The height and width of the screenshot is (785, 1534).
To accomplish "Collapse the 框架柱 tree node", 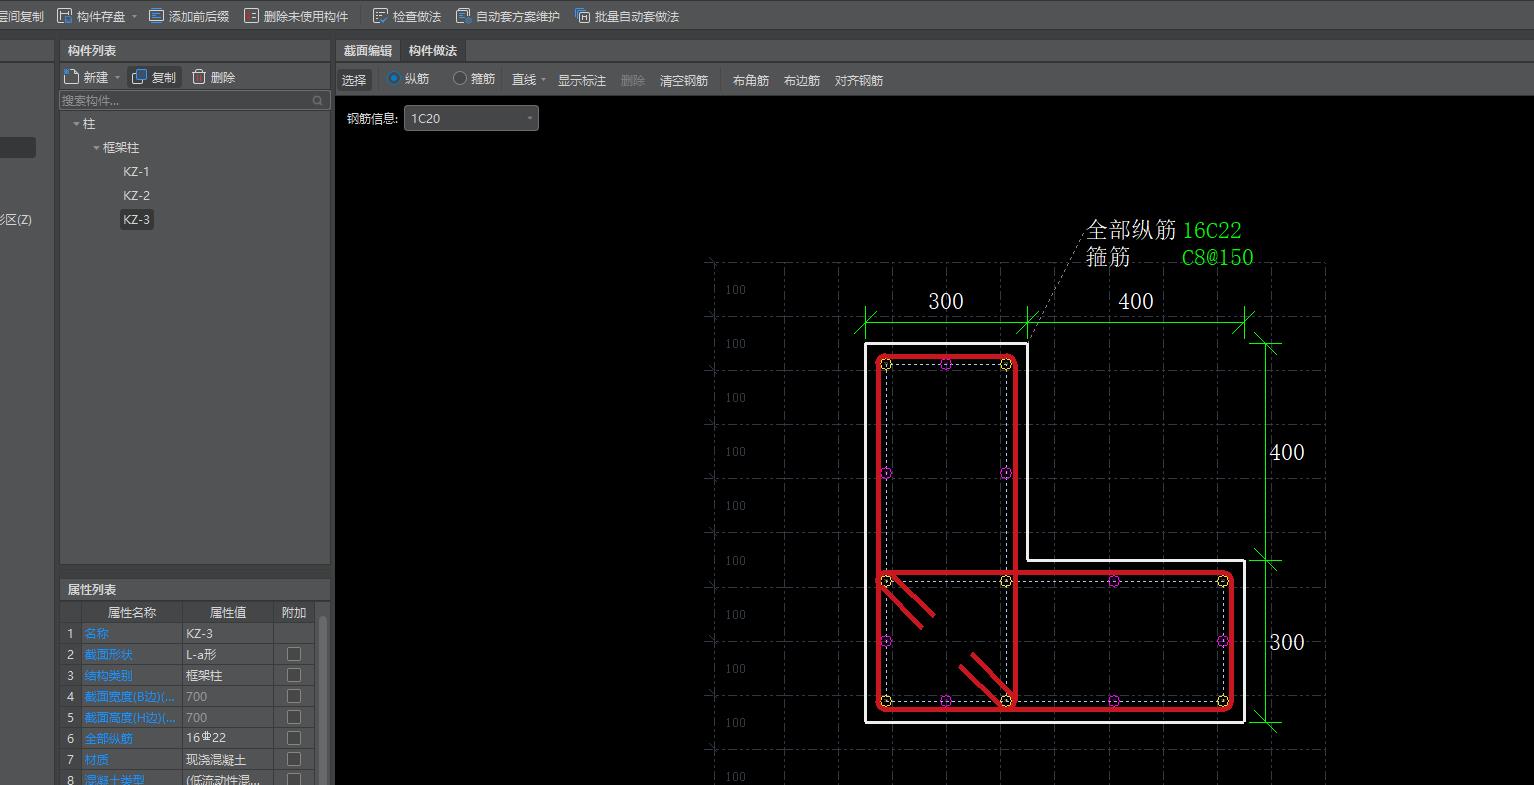I will (96, 148).
